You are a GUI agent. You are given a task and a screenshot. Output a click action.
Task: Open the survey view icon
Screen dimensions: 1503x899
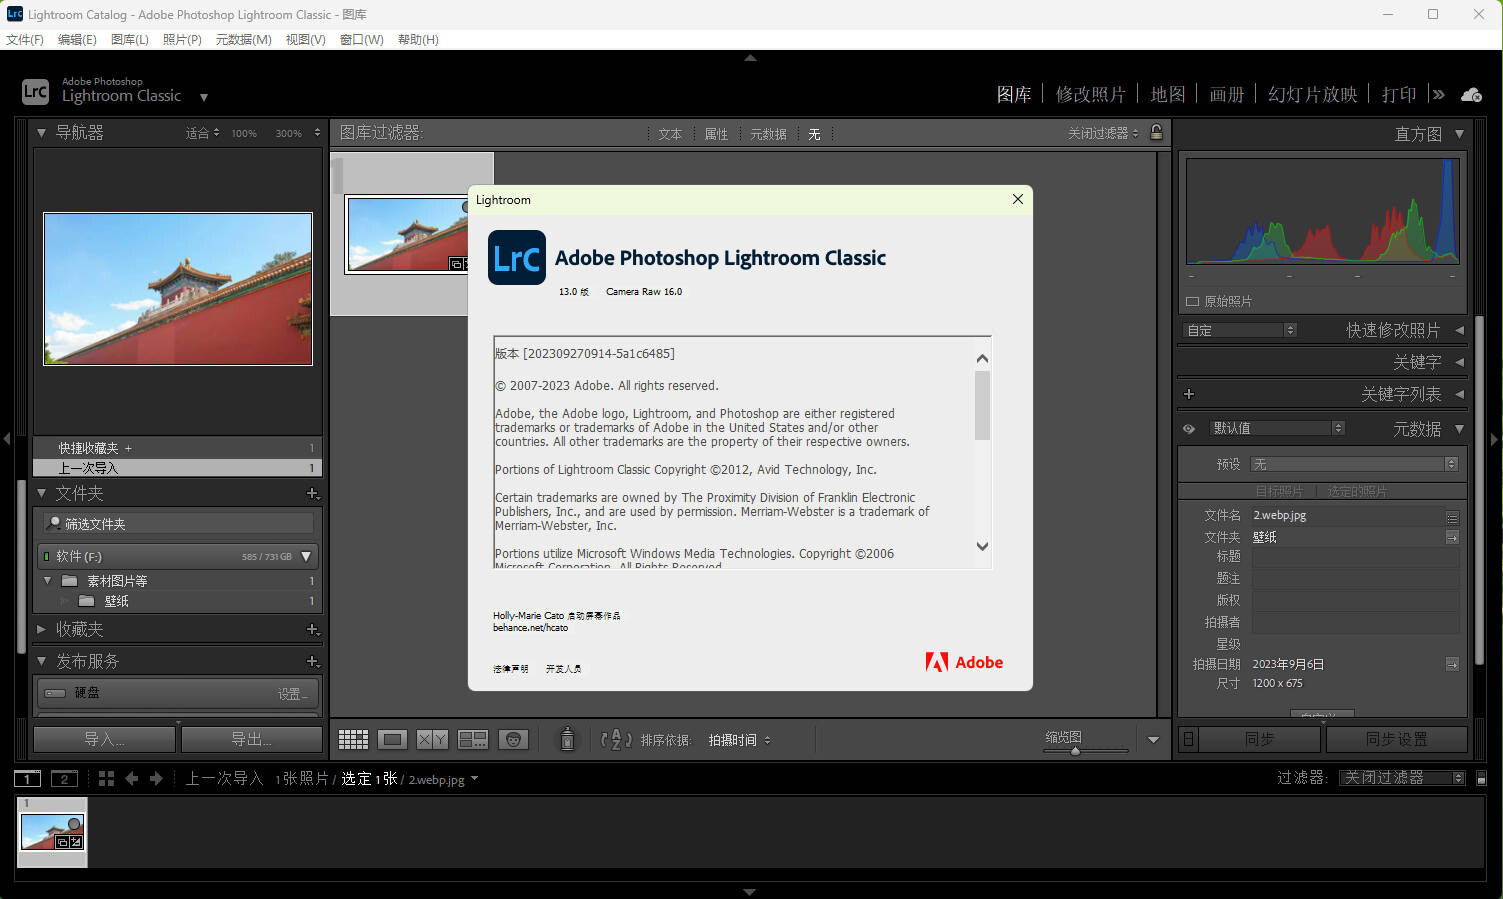[472, 740]
